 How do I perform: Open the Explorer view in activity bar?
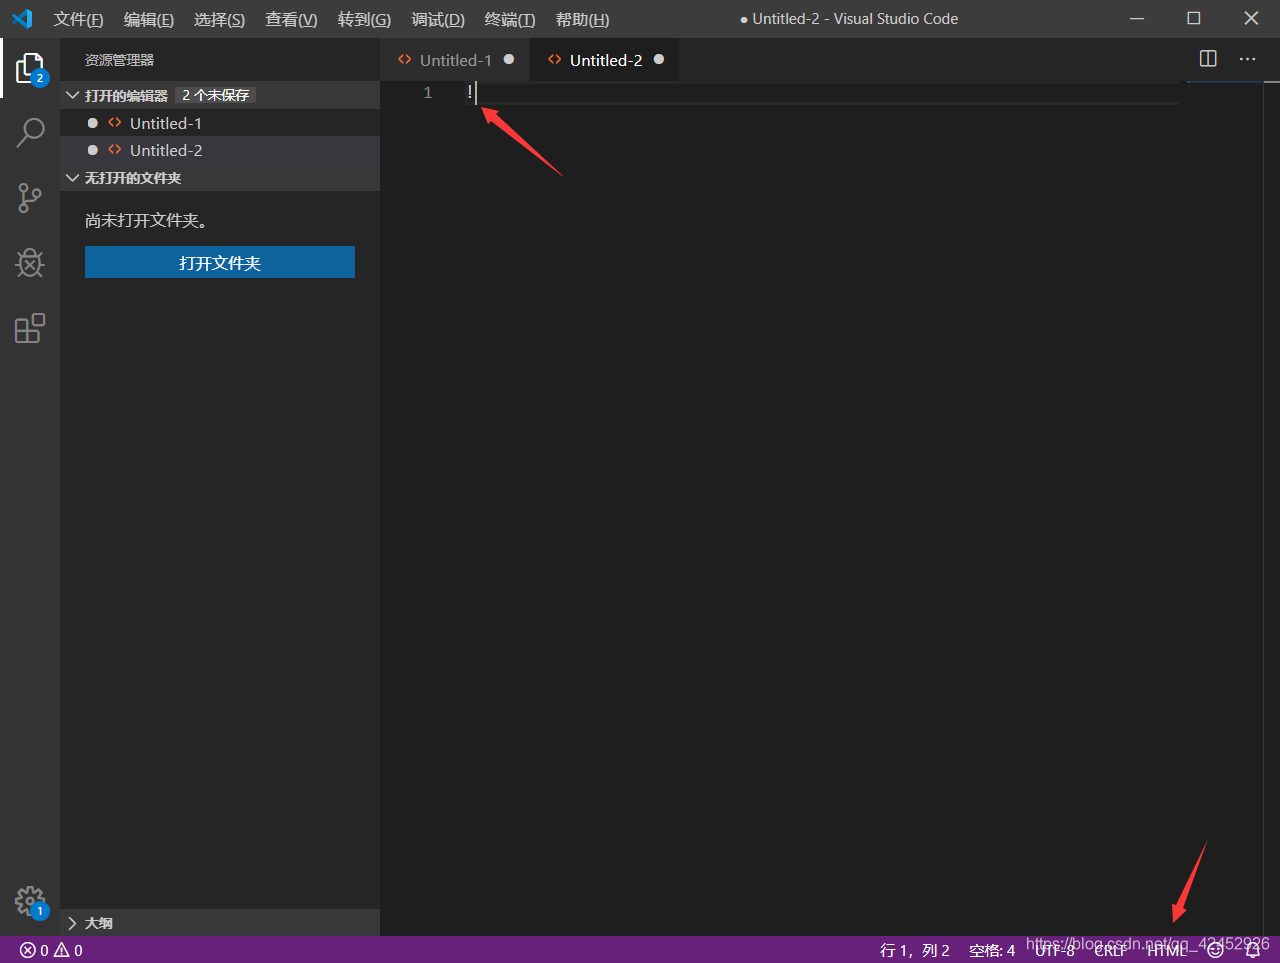tap(30, 68)
